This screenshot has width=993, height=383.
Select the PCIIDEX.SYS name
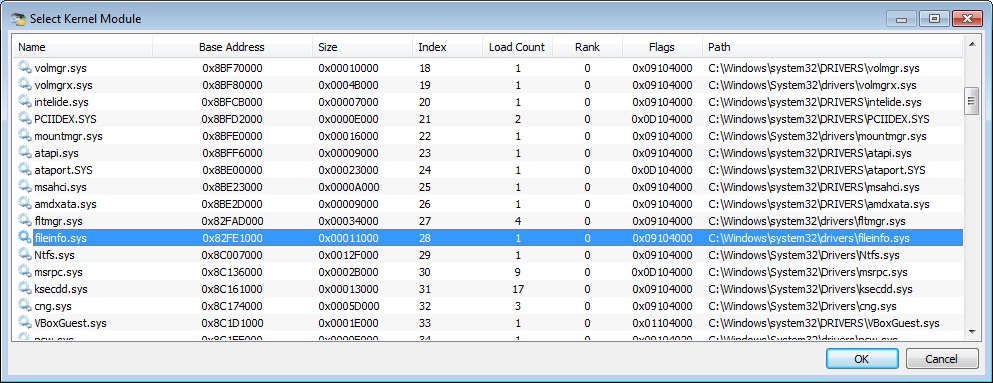tap(65, 119)
